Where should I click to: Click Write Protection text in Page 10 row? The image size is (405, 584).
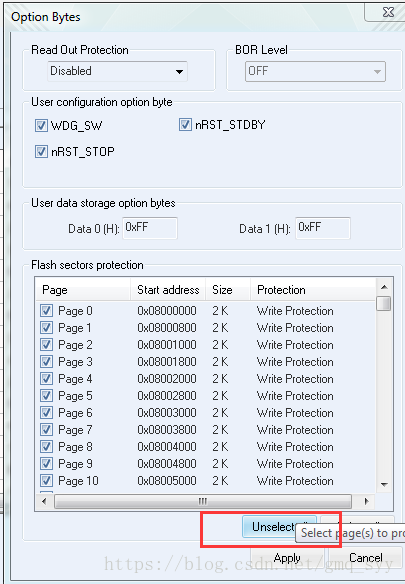pos(295,481)
